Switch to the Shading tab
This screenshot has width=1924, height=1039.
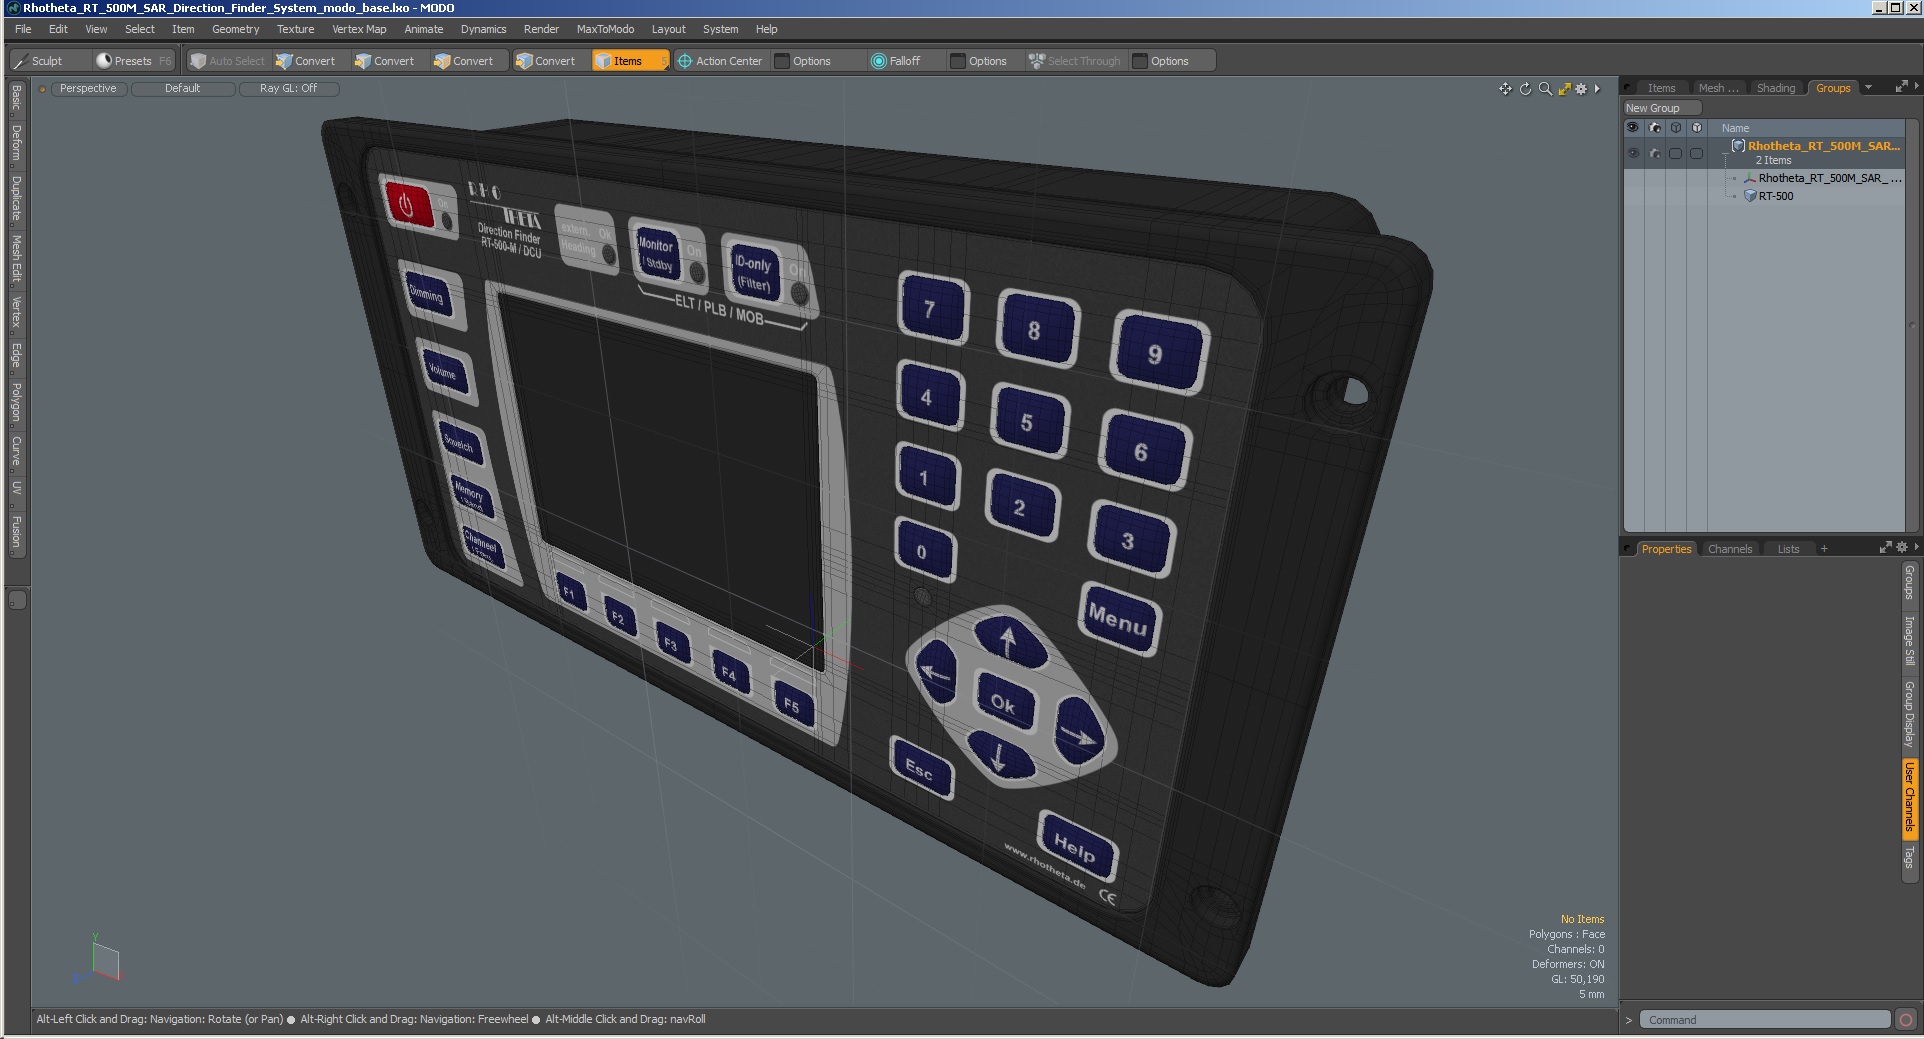click(x=1776, y=88)
